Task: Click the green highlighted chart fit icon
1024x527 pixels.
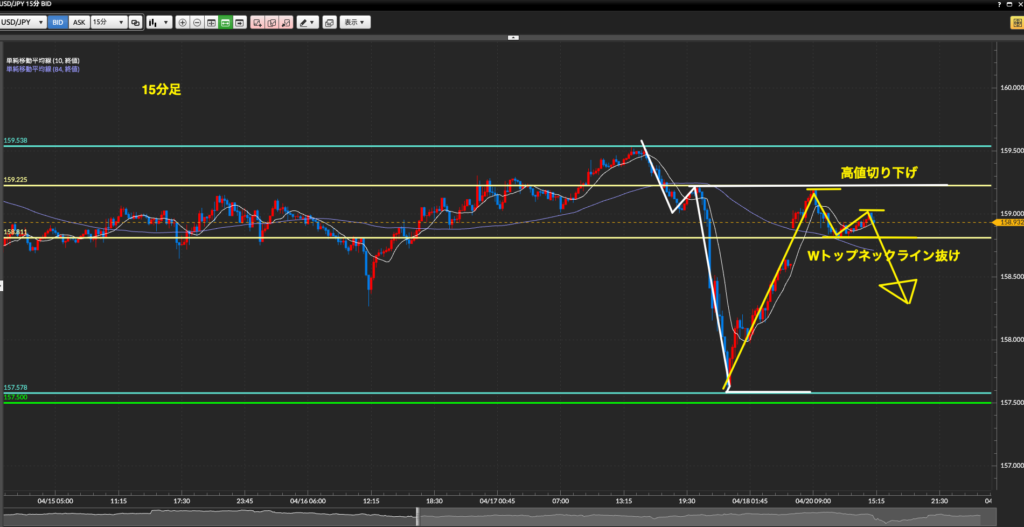Action: 226,22
